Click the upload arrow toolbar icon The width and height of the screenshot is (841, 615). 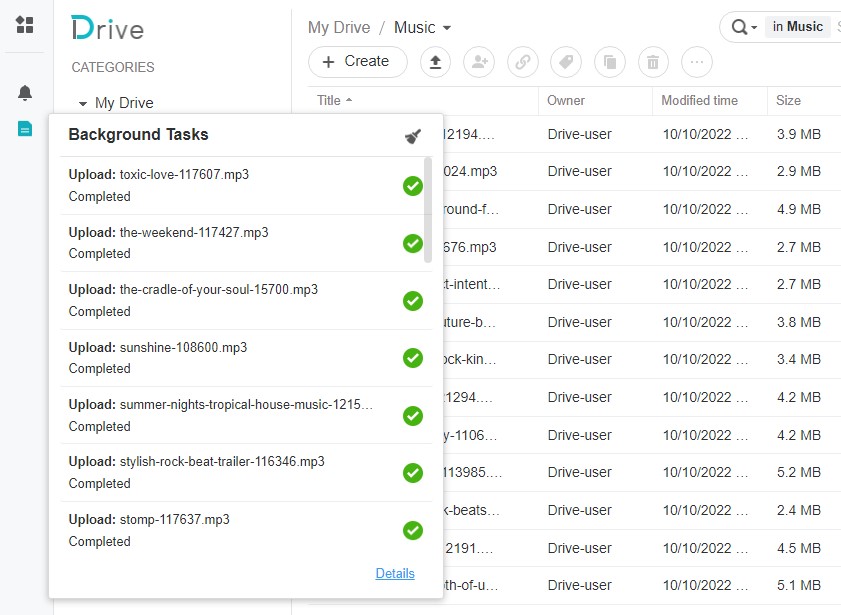click(x=435, y=62)
